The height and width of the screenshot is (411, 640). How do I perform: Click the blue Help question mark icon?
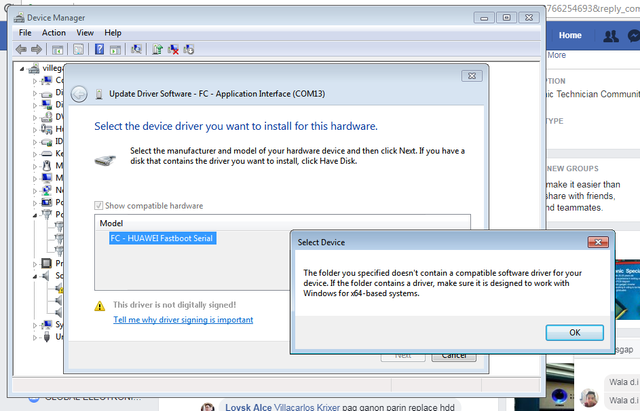pyautogui.click(x=99, y=49)
